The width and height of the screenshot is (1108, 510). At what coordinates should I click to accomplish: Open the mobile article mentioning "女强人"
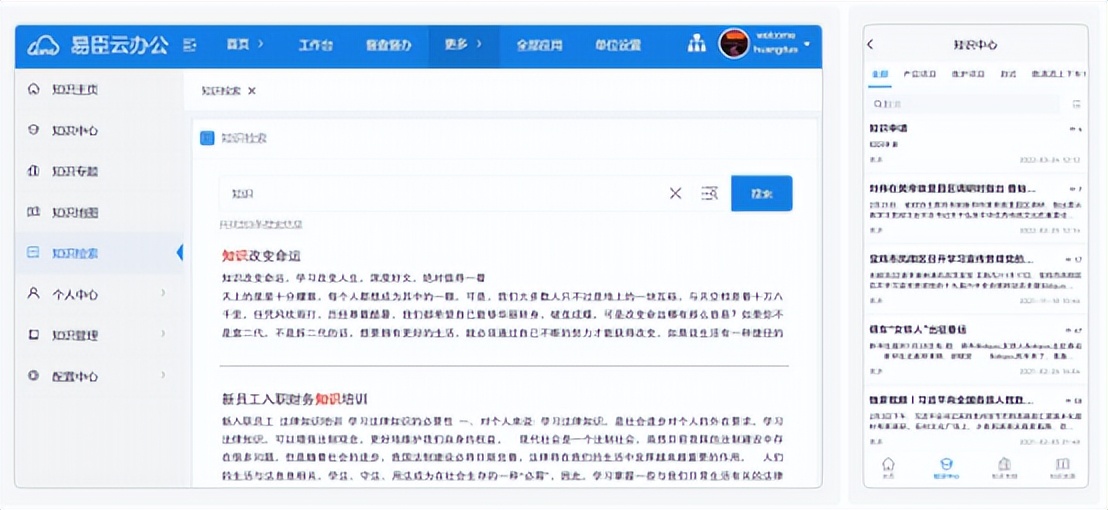coord(917,330)
